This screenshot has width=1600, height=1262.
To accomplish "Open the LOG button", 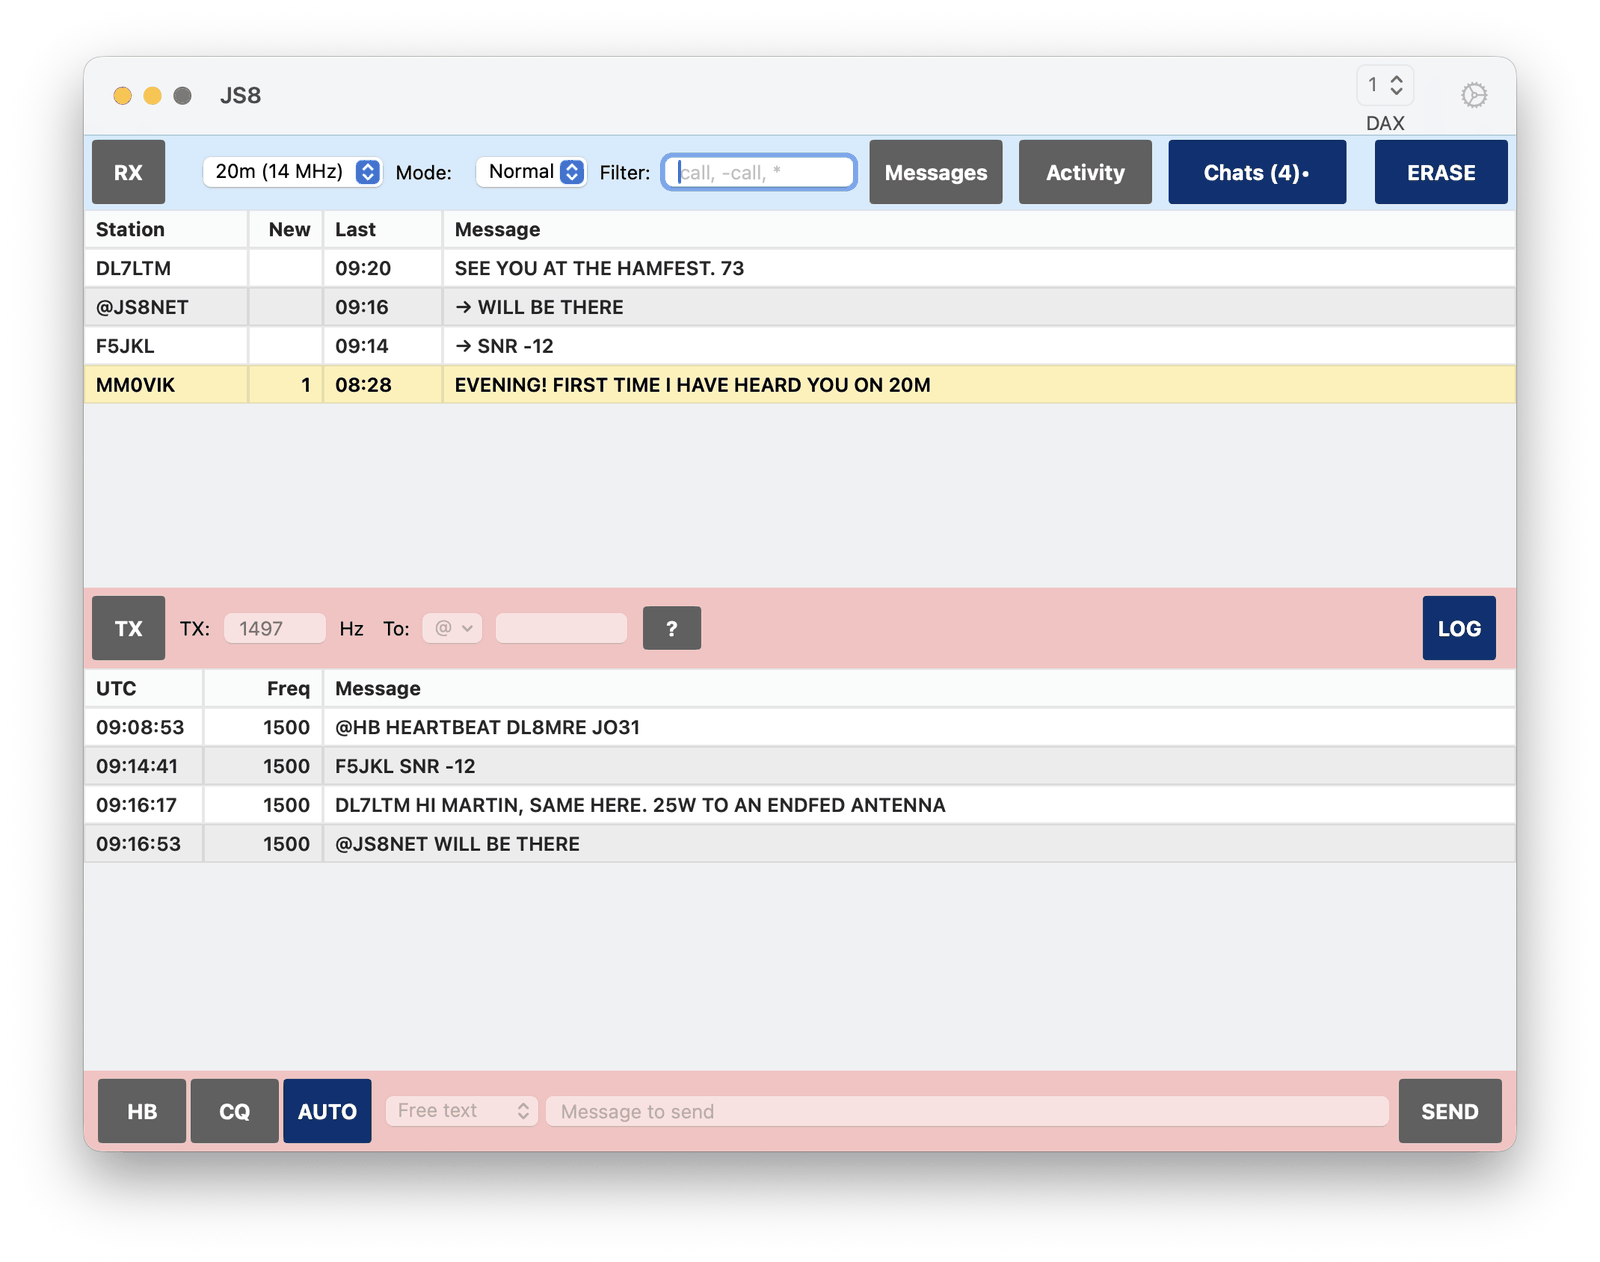I will (x=1459, y=628).
